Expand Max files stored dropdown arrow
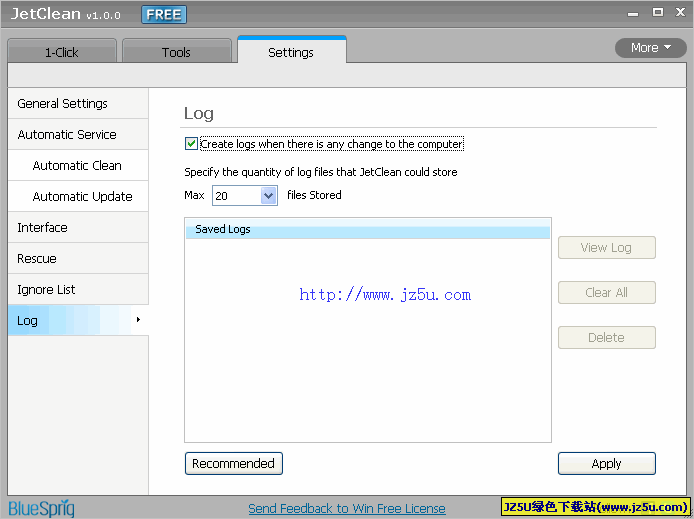 click(x=268, y=196)
